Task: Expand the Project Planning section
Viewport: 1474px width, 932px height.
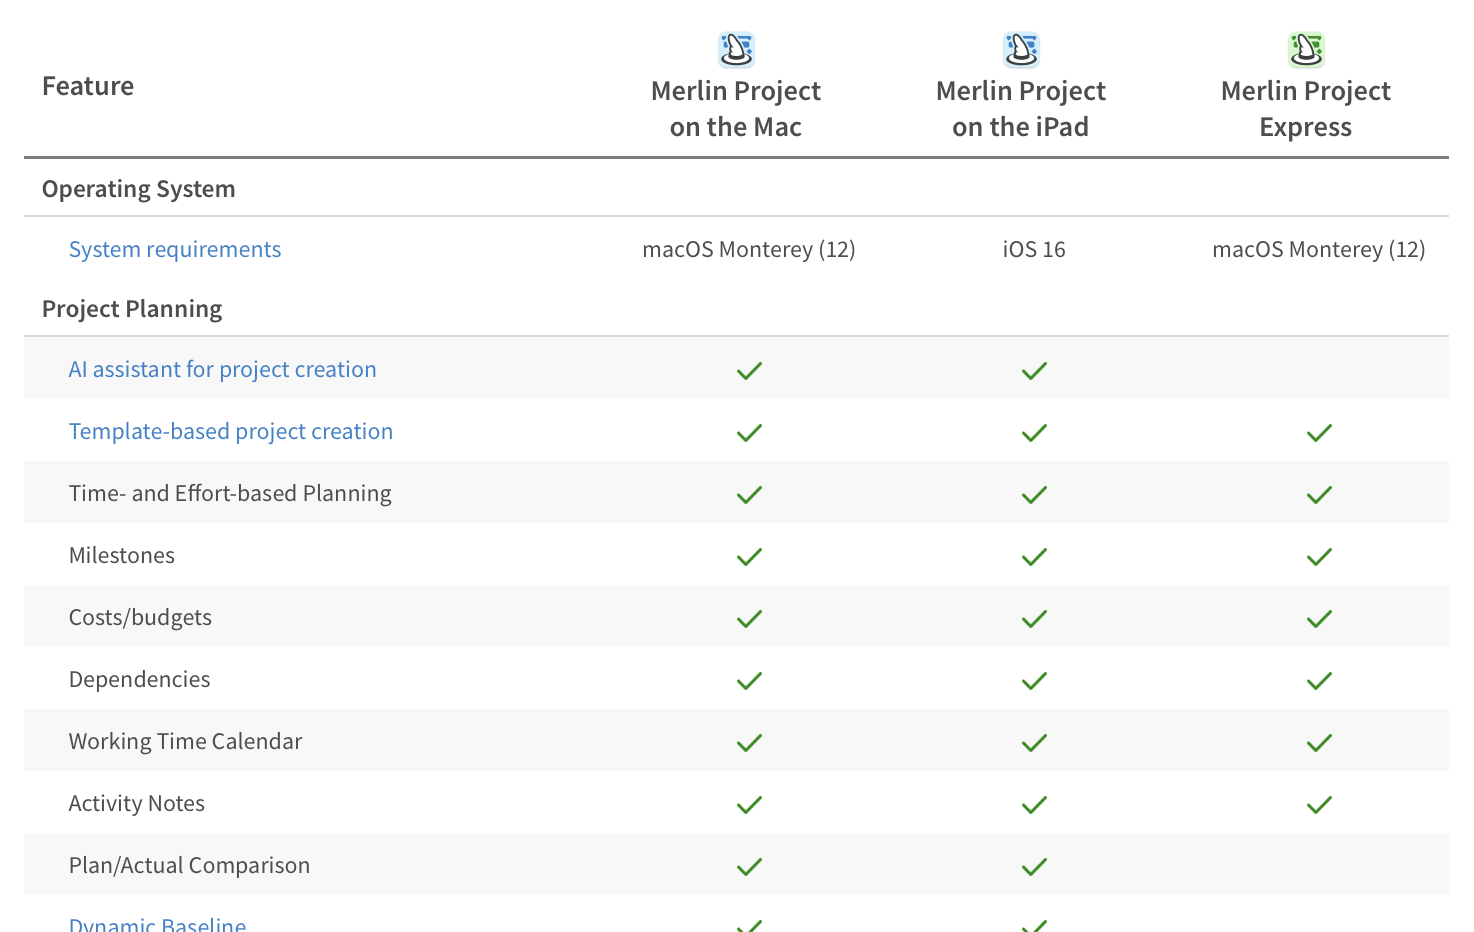Action: click(x=131, y=308)
